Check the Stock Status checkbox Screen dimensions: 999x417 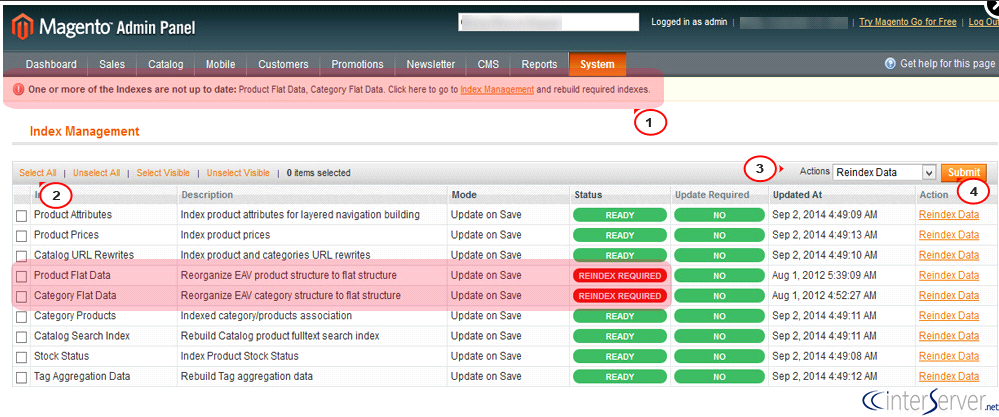[x=22, y=357]
